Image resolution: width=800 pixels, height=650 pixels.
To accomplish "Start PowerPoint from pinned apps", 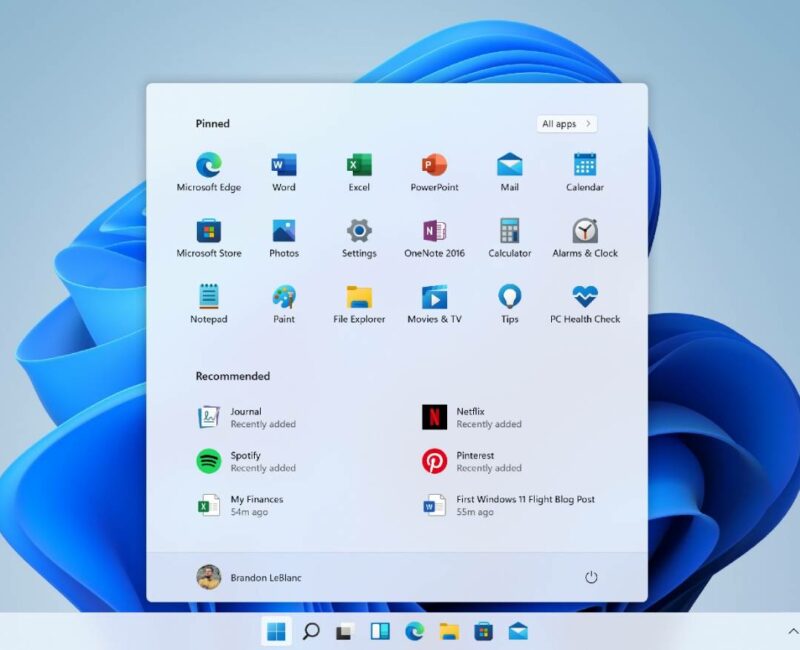I will [434, 172].
